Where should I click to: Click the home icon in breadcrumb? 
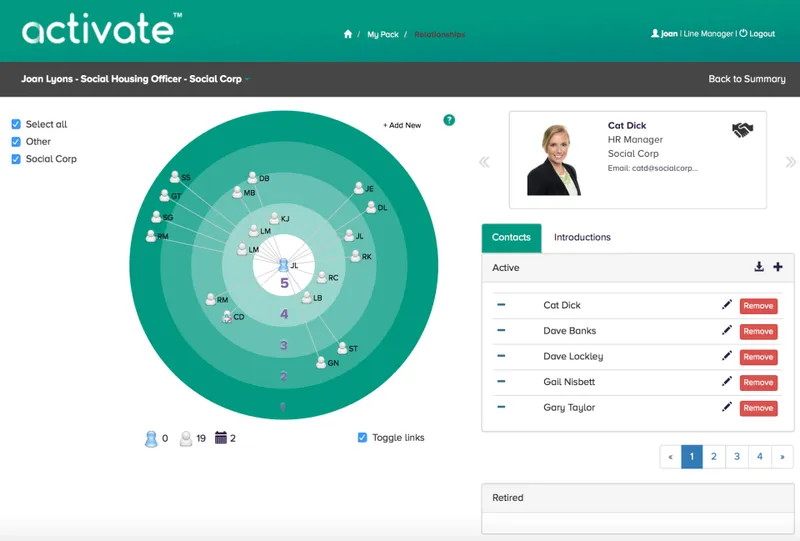[348, 34]
